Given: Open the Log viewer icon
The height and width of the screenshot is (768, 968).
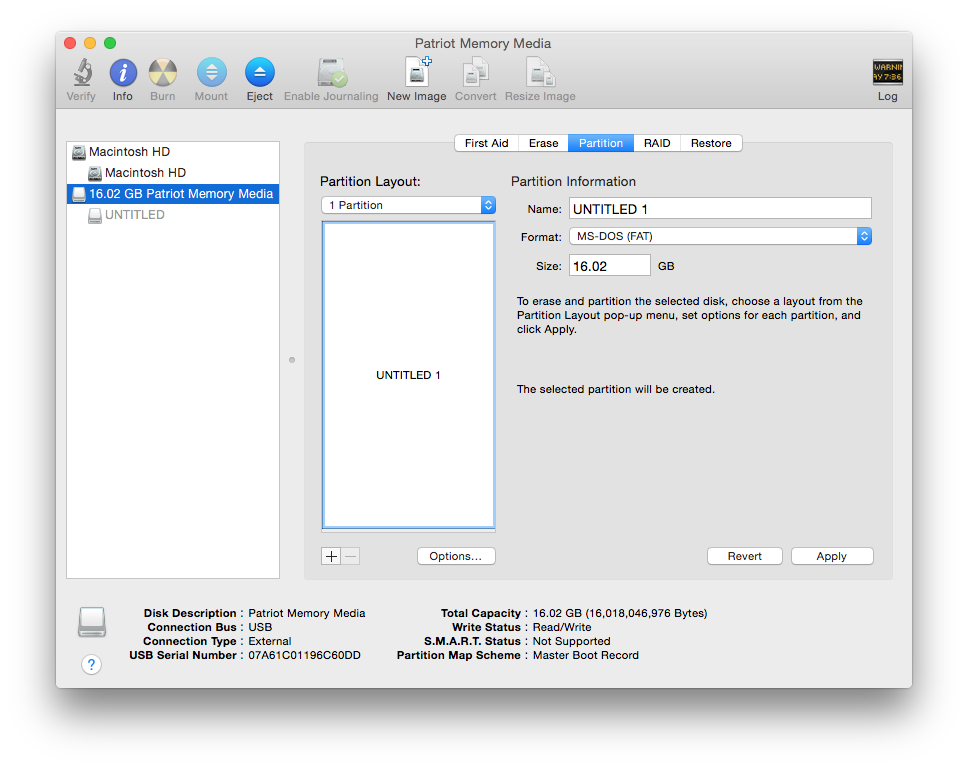Looking at the screenshot, I should coord(887,72).
